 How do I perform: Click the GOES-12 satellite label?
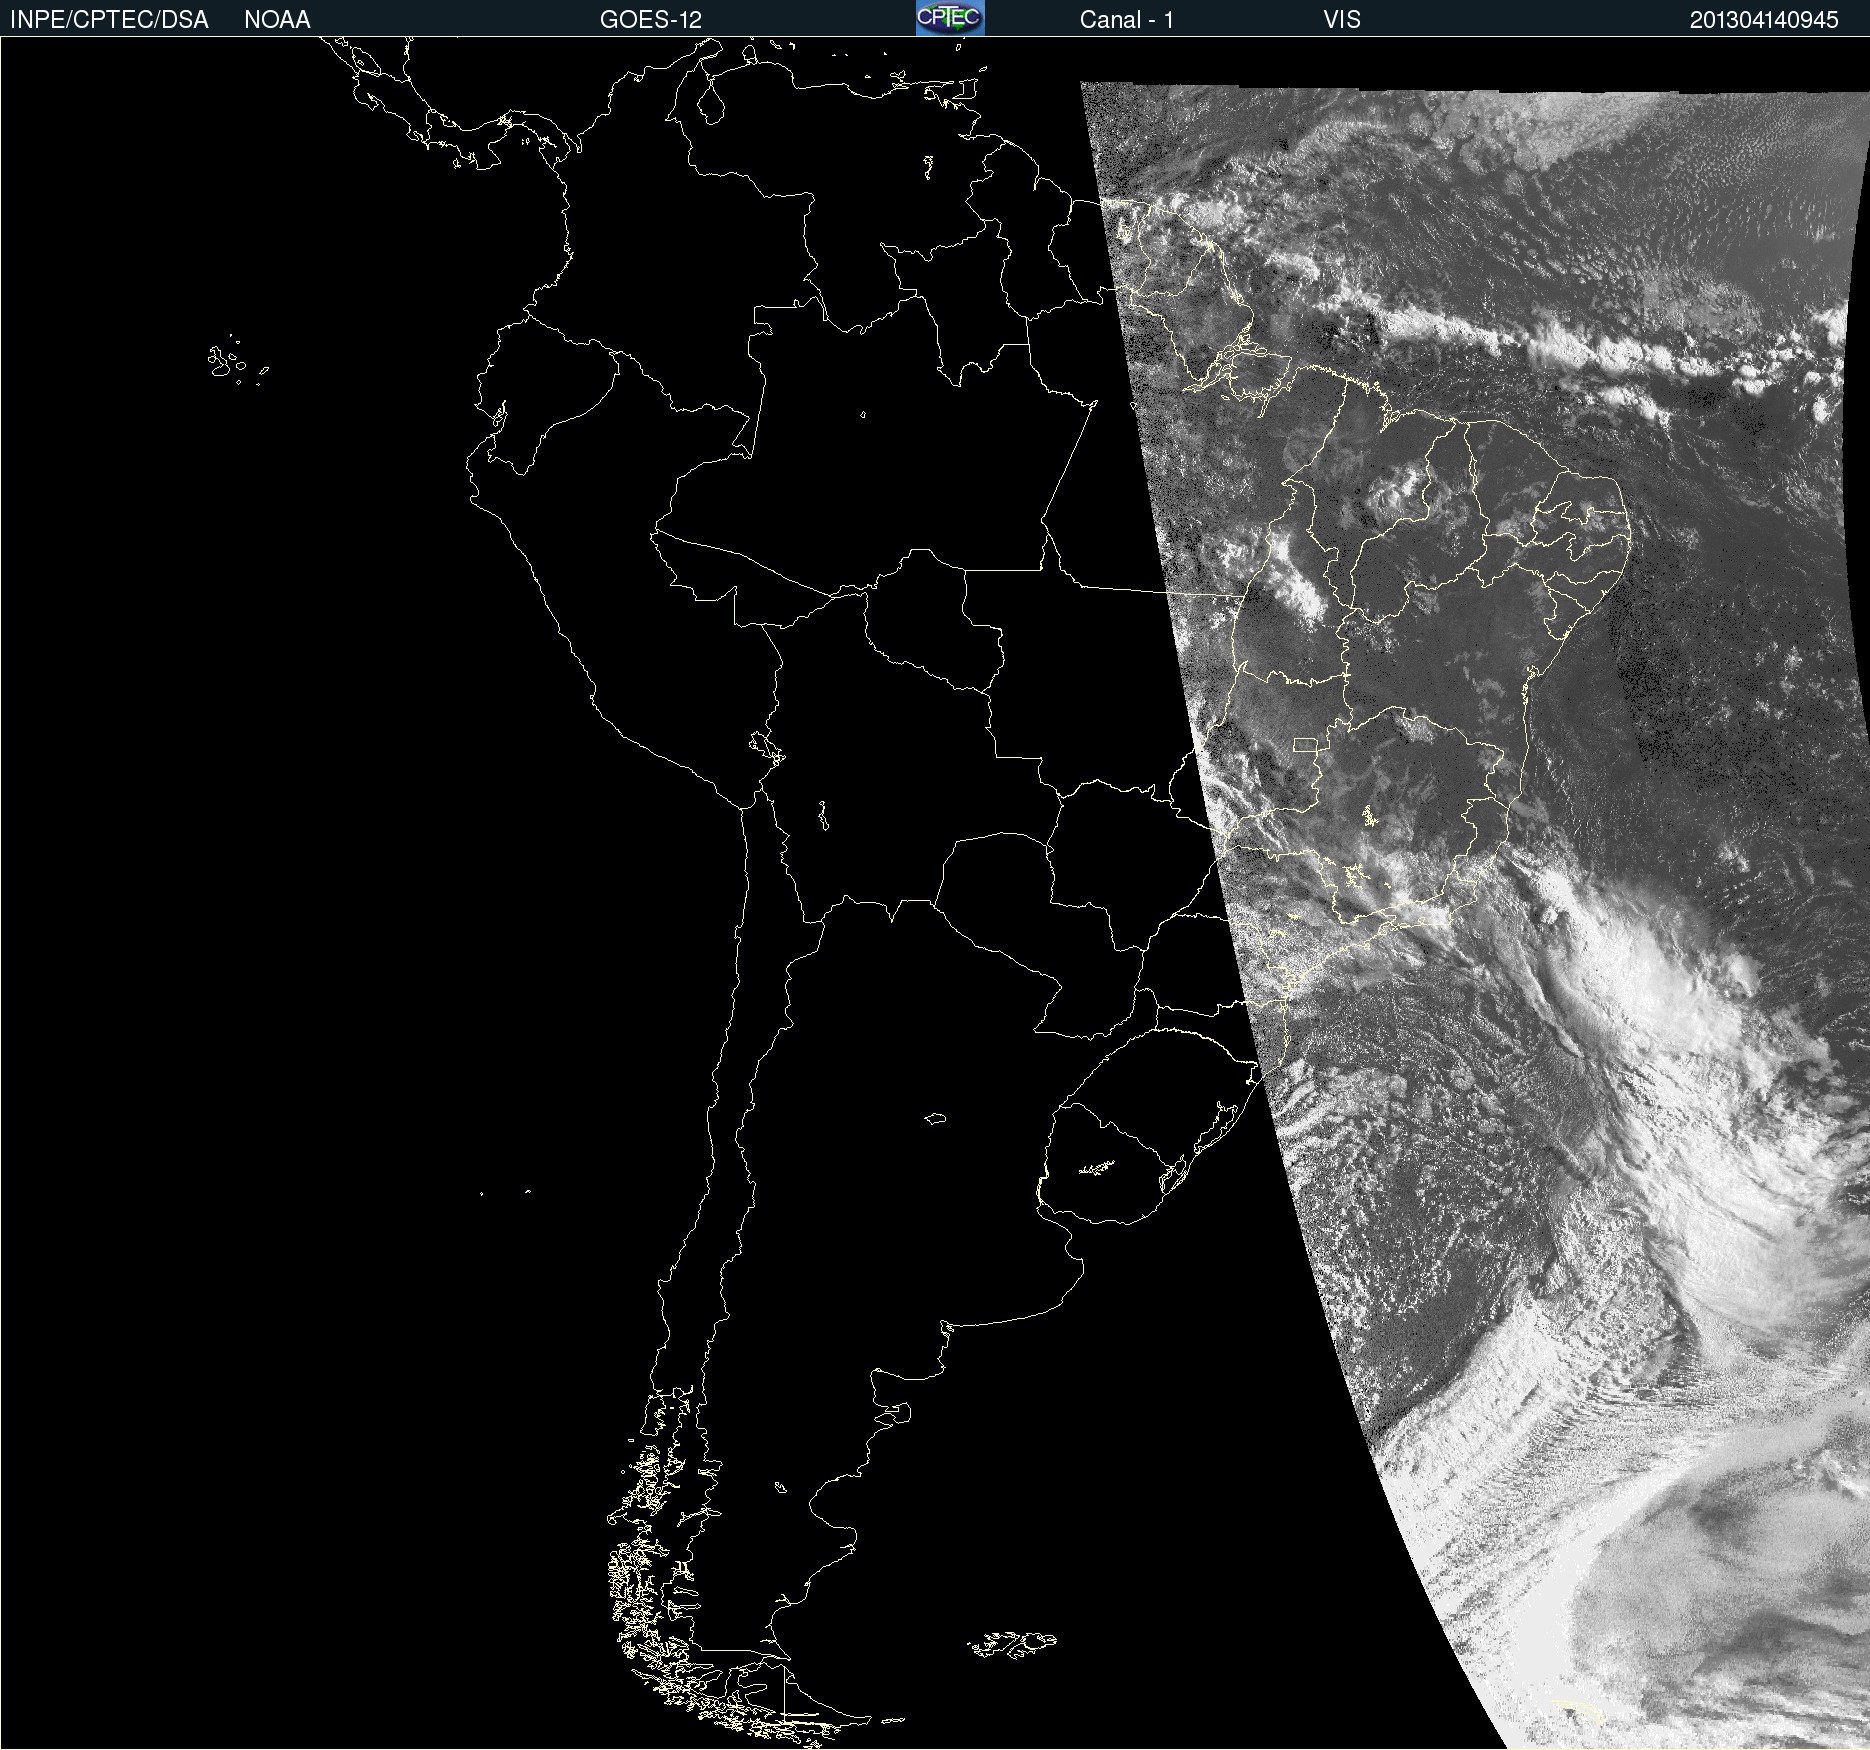pyautogui.click(x=651, y=20)
